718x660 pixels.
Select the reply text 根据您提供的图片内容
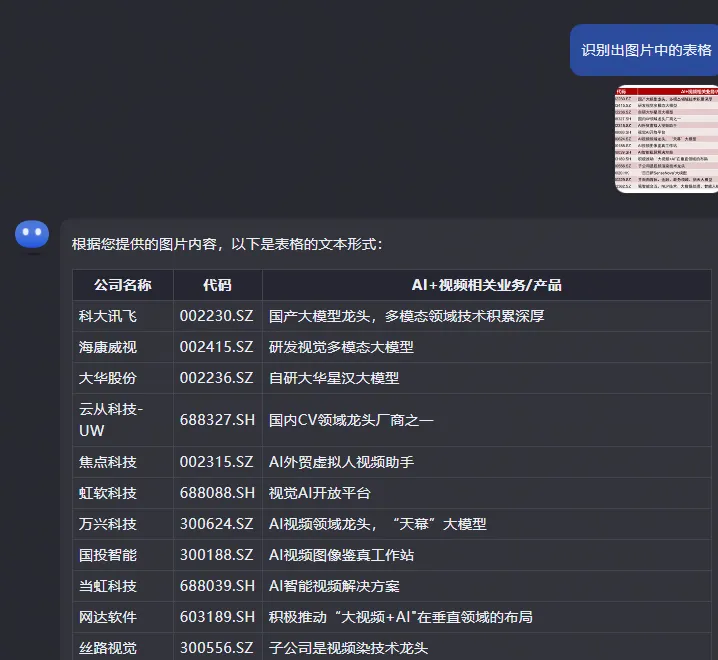[144, 244]
